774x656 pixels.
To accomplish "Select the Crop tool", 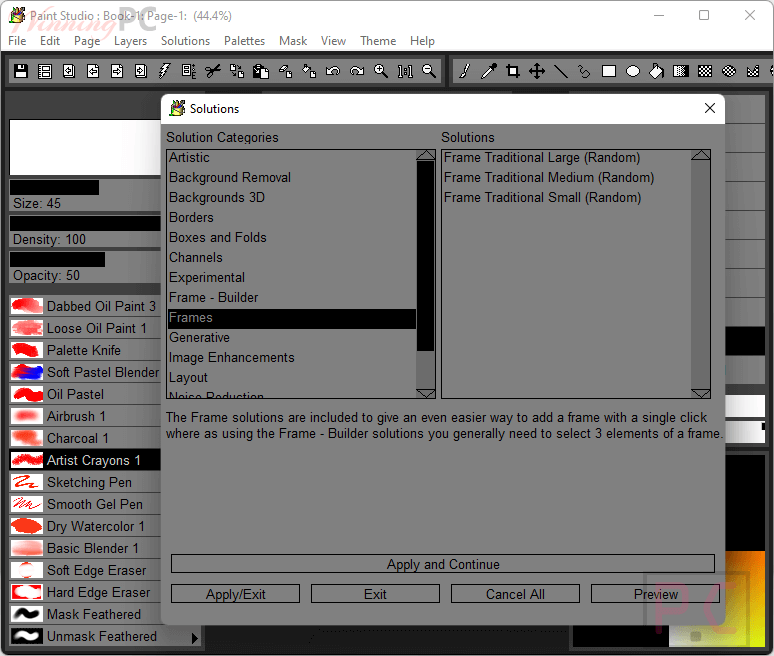I will coord(513,72).
